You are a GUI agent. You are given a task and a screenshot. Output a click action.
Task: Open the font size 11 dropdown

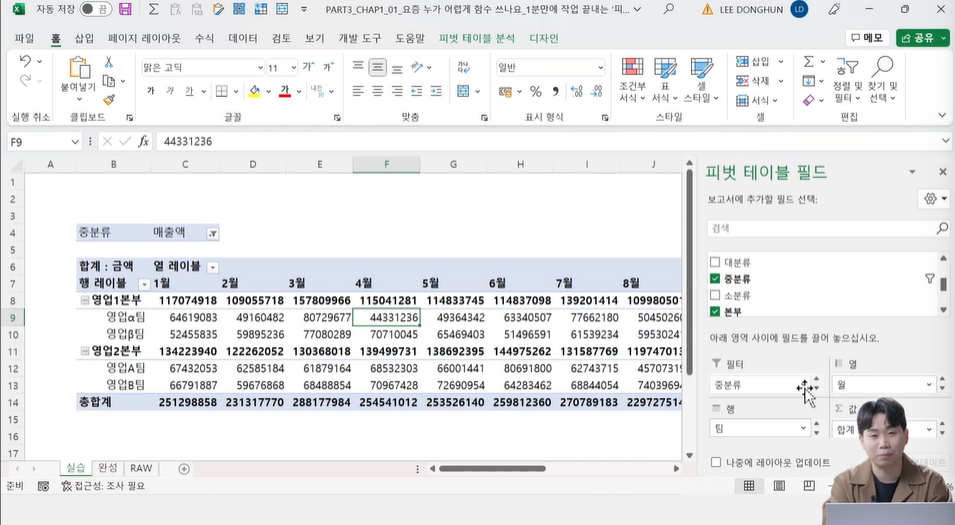[x=294, y=68]
